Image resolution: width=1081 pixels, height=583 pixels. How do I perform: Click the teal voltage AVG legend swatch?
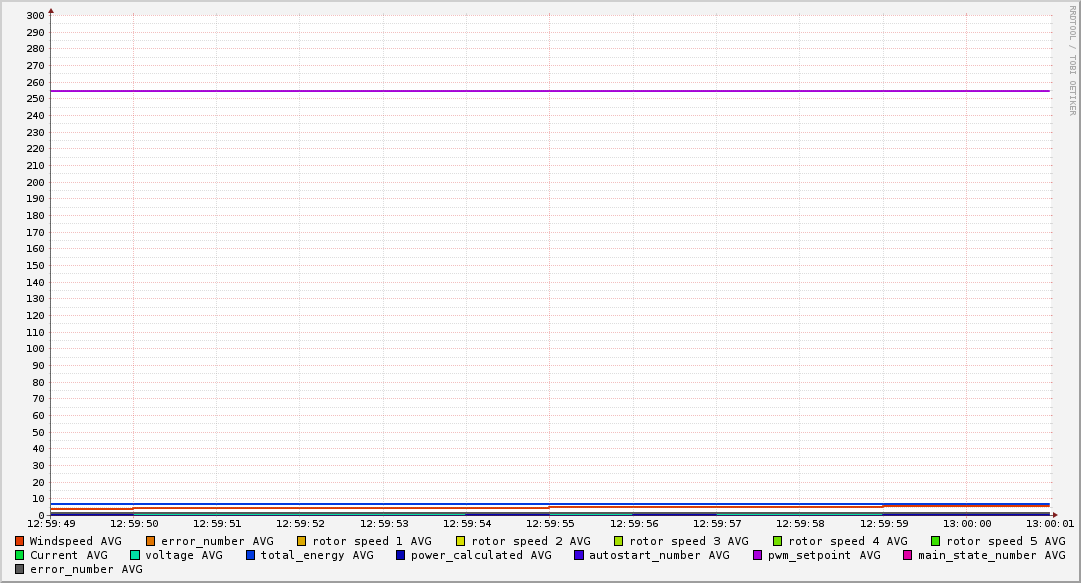tap(135, 555)
